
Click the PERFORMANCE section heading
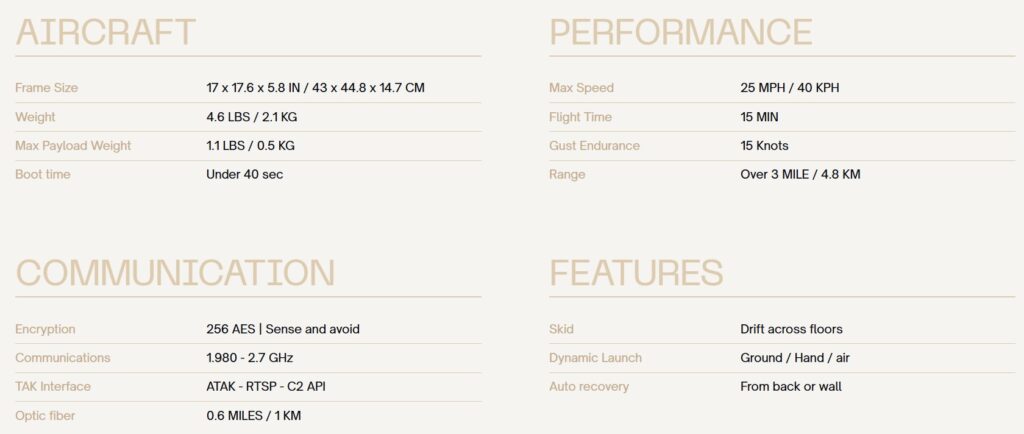[680, 32]
